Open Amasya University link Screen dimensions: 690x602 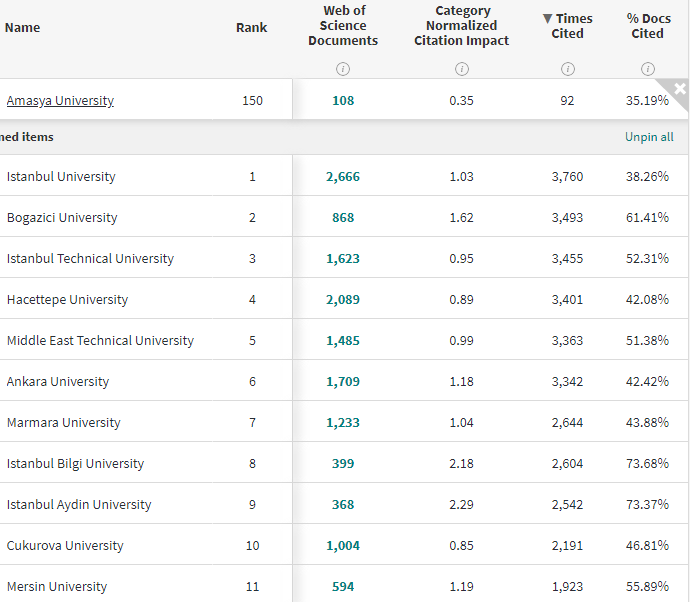tap(60, 101)
